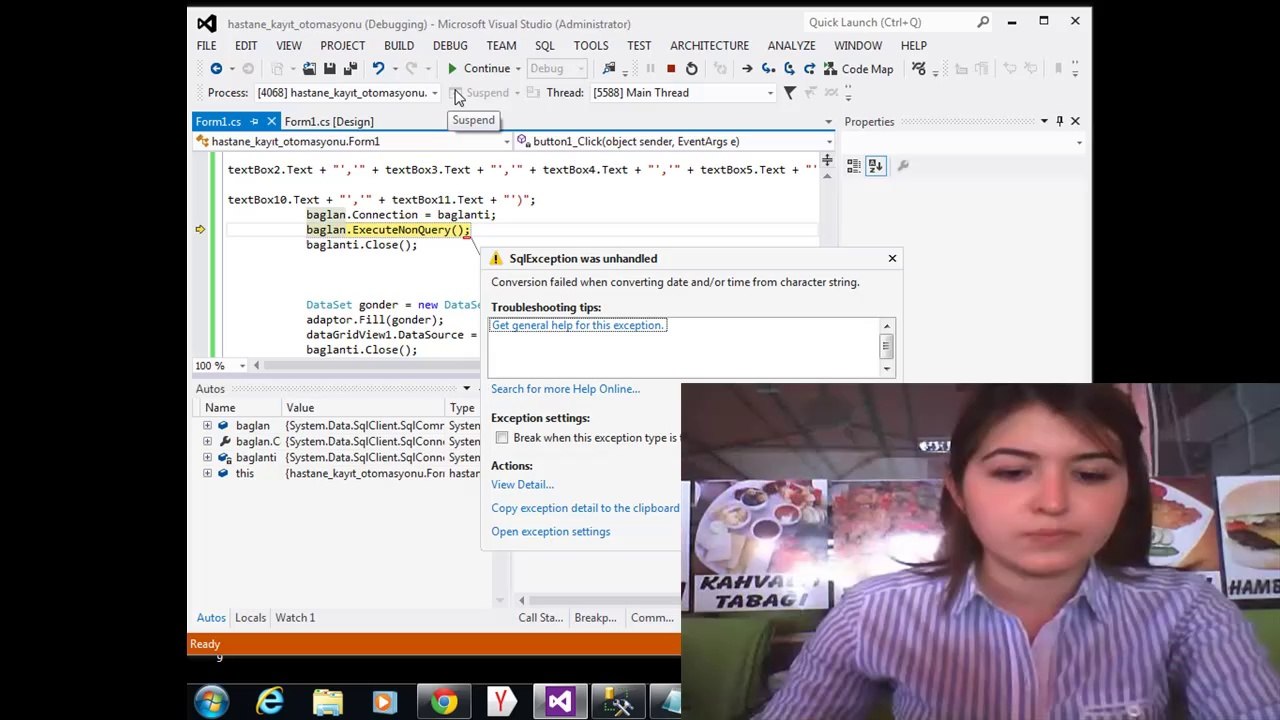The width and height of the screenshot is (1280, 720).
Task: Close the Form1.cs tab with its X
Action: click(x=271, y=122)
